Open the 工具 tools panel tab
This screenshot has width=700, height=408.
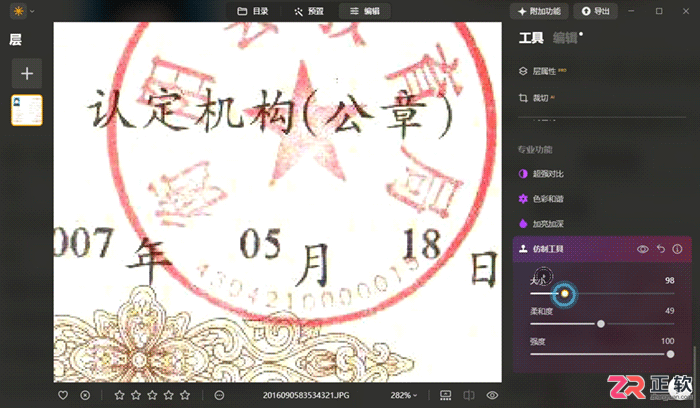531,38
